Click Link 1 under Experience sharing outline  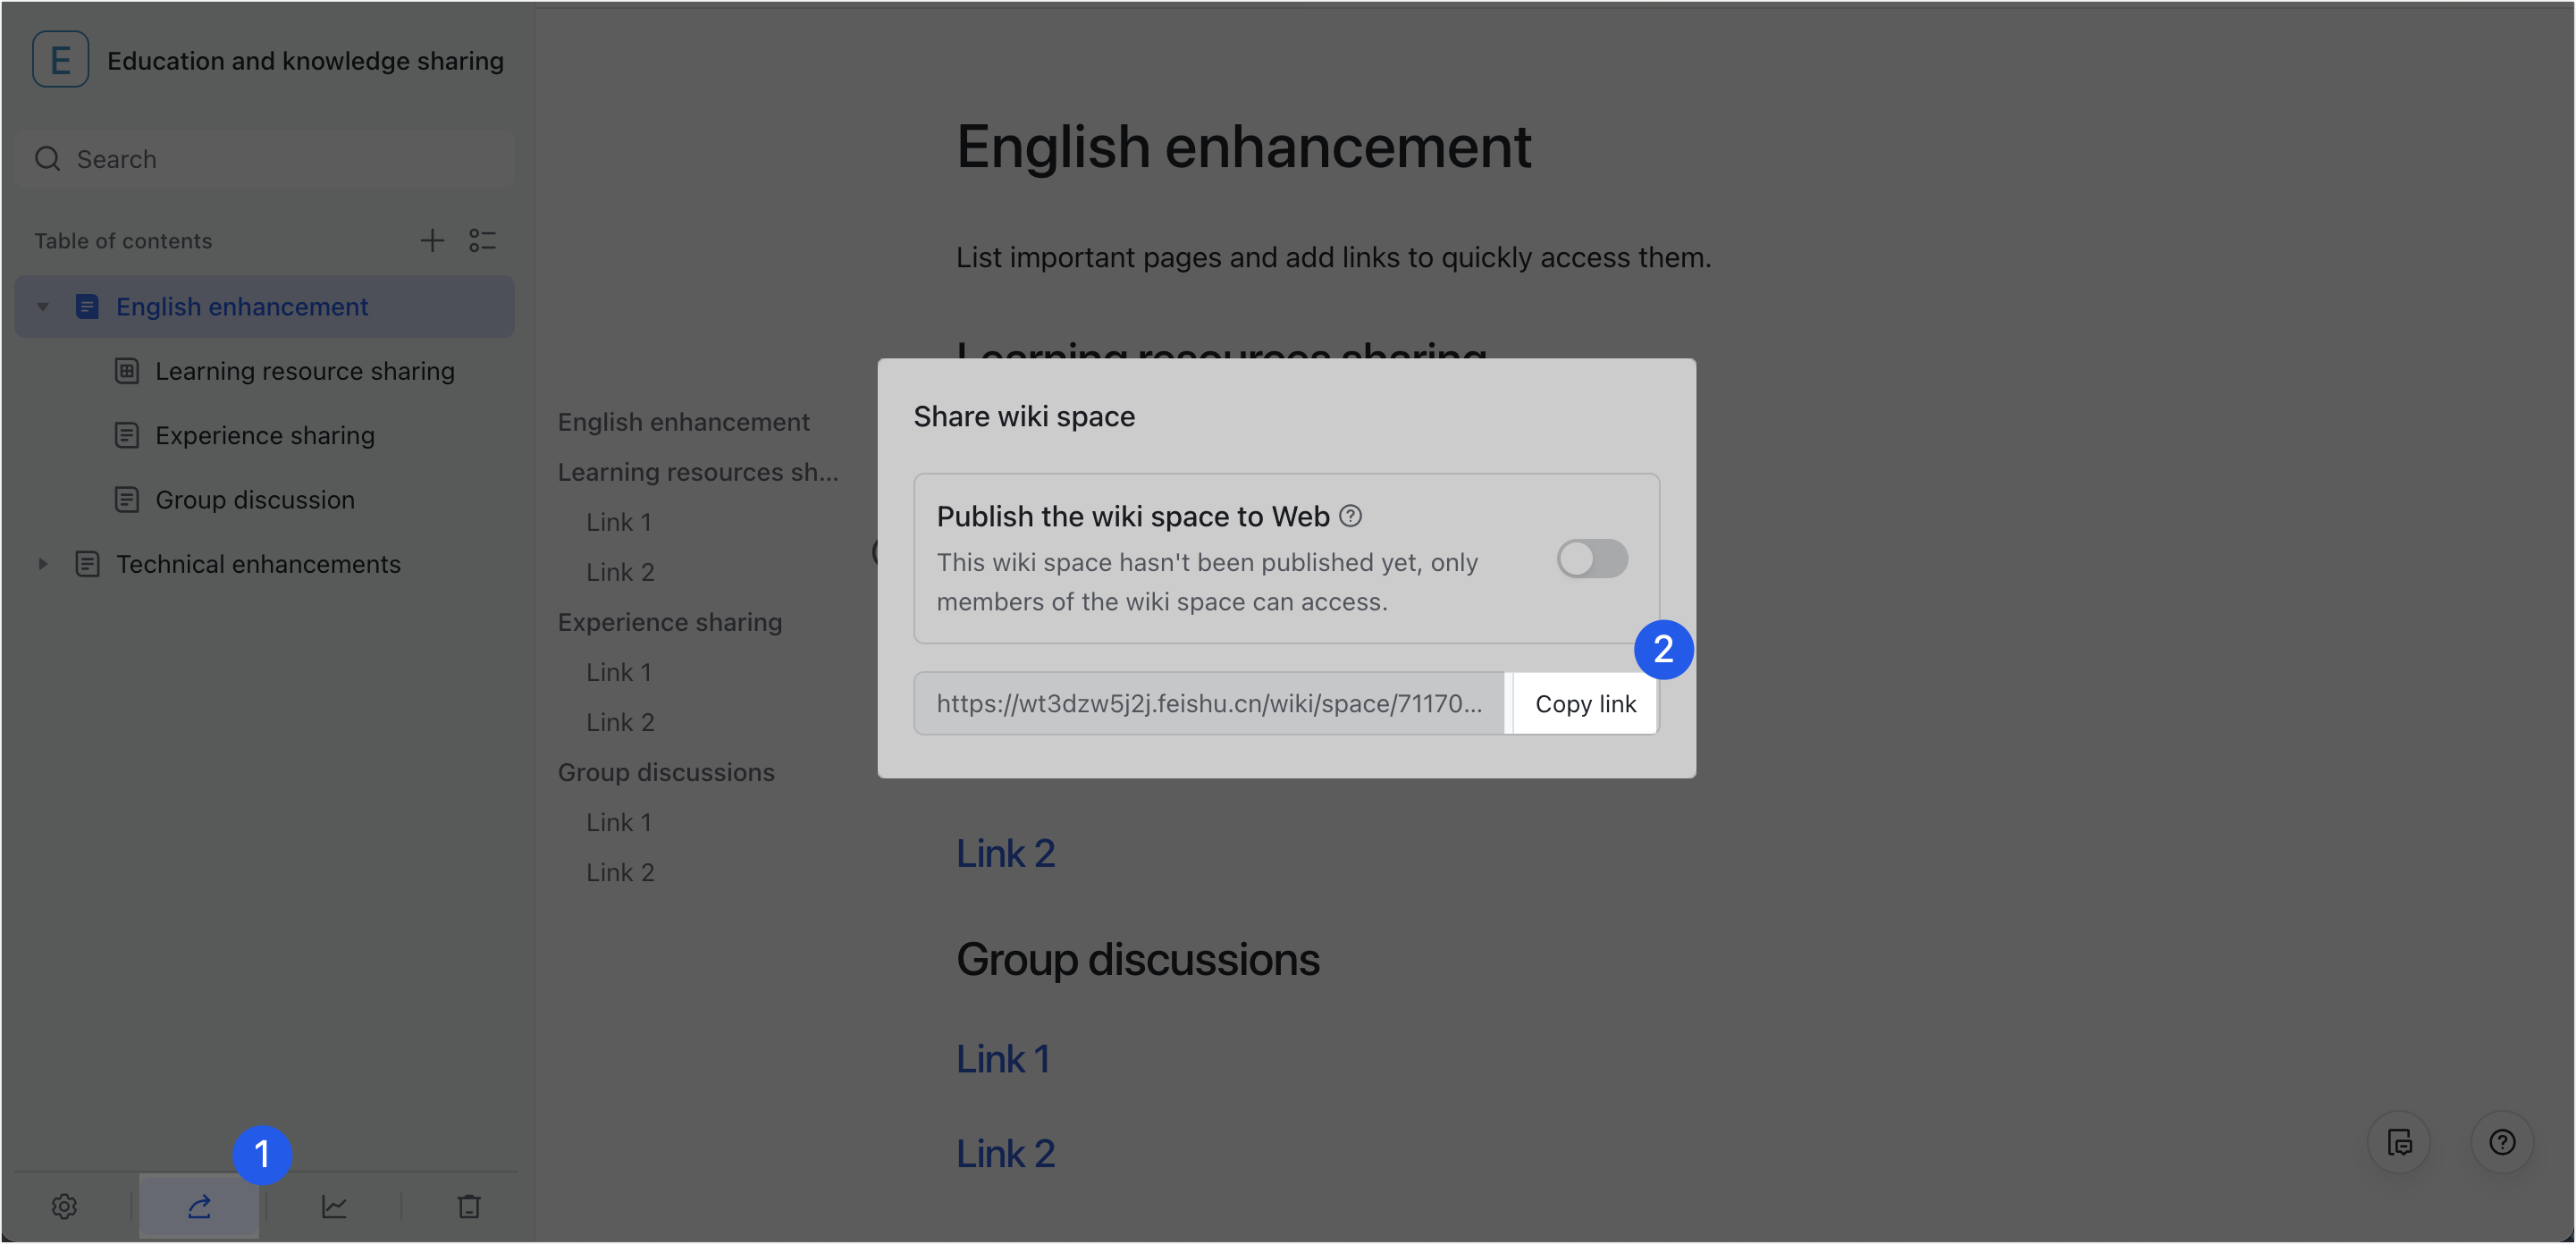[619, 672]
